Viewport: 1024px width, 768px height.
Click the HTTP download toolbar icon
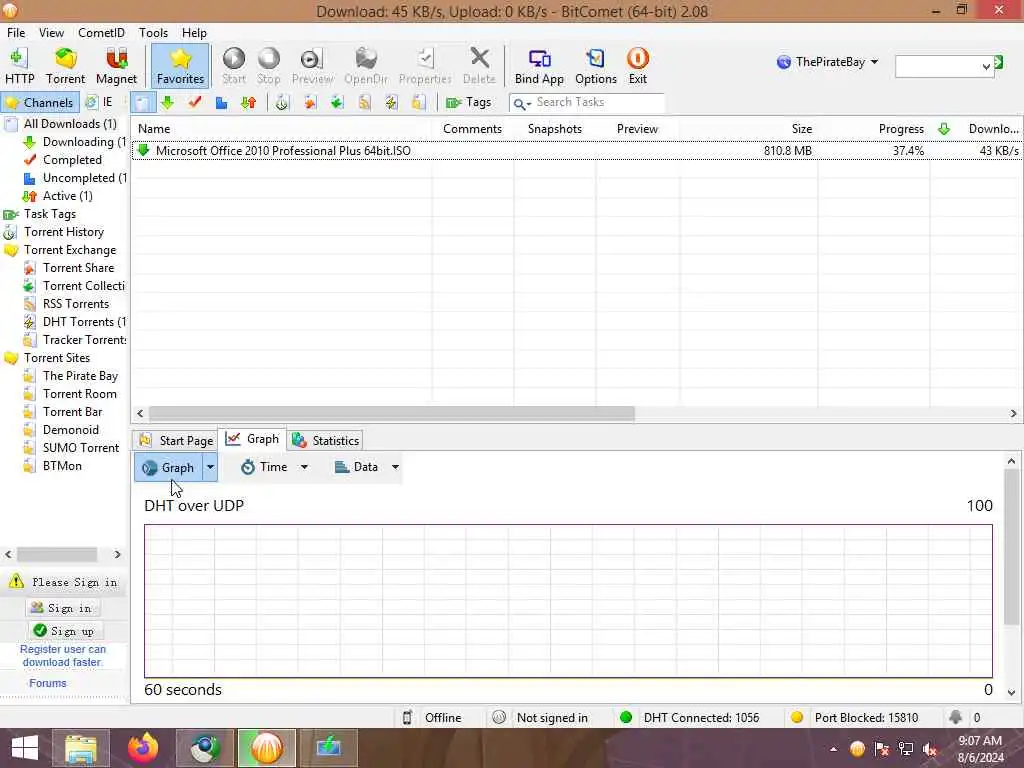[x=20, y=66]
